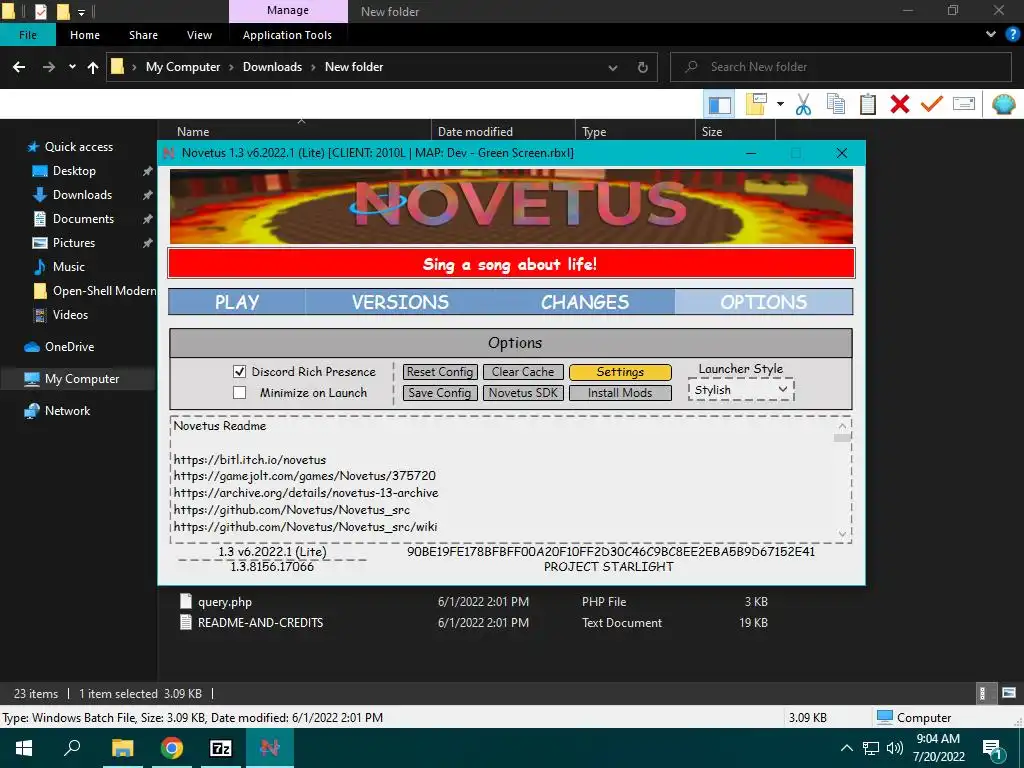Click the Paste clipboard icon
Image resolution: width=1024 pixels, height=768 pixels.
point(867,104)
